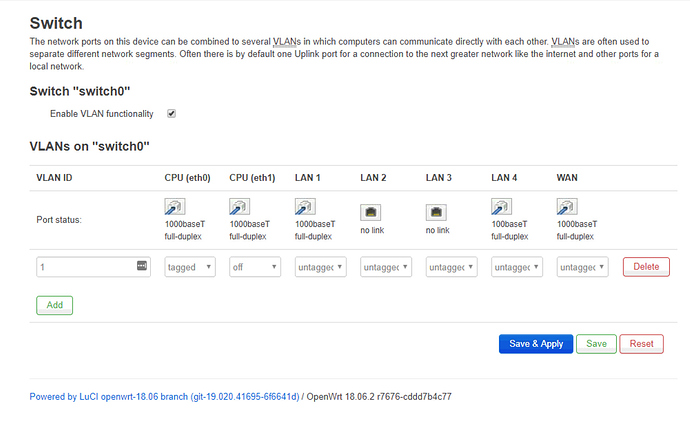Click the Save & Apply button
Image resolution: width=690 pixels, height=425 pixels.
(x=536, y=344)
